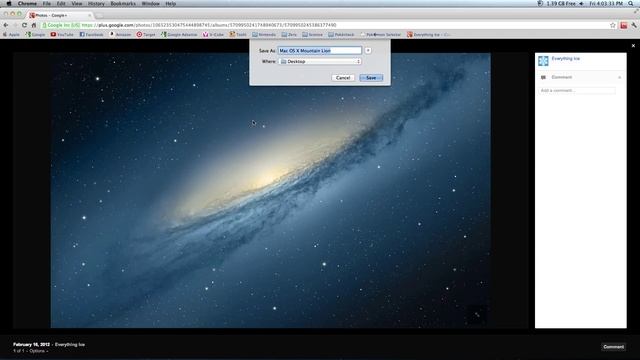640x360 pixels.
Task: Click Save in the save dialog
Action: click(371, 78)
